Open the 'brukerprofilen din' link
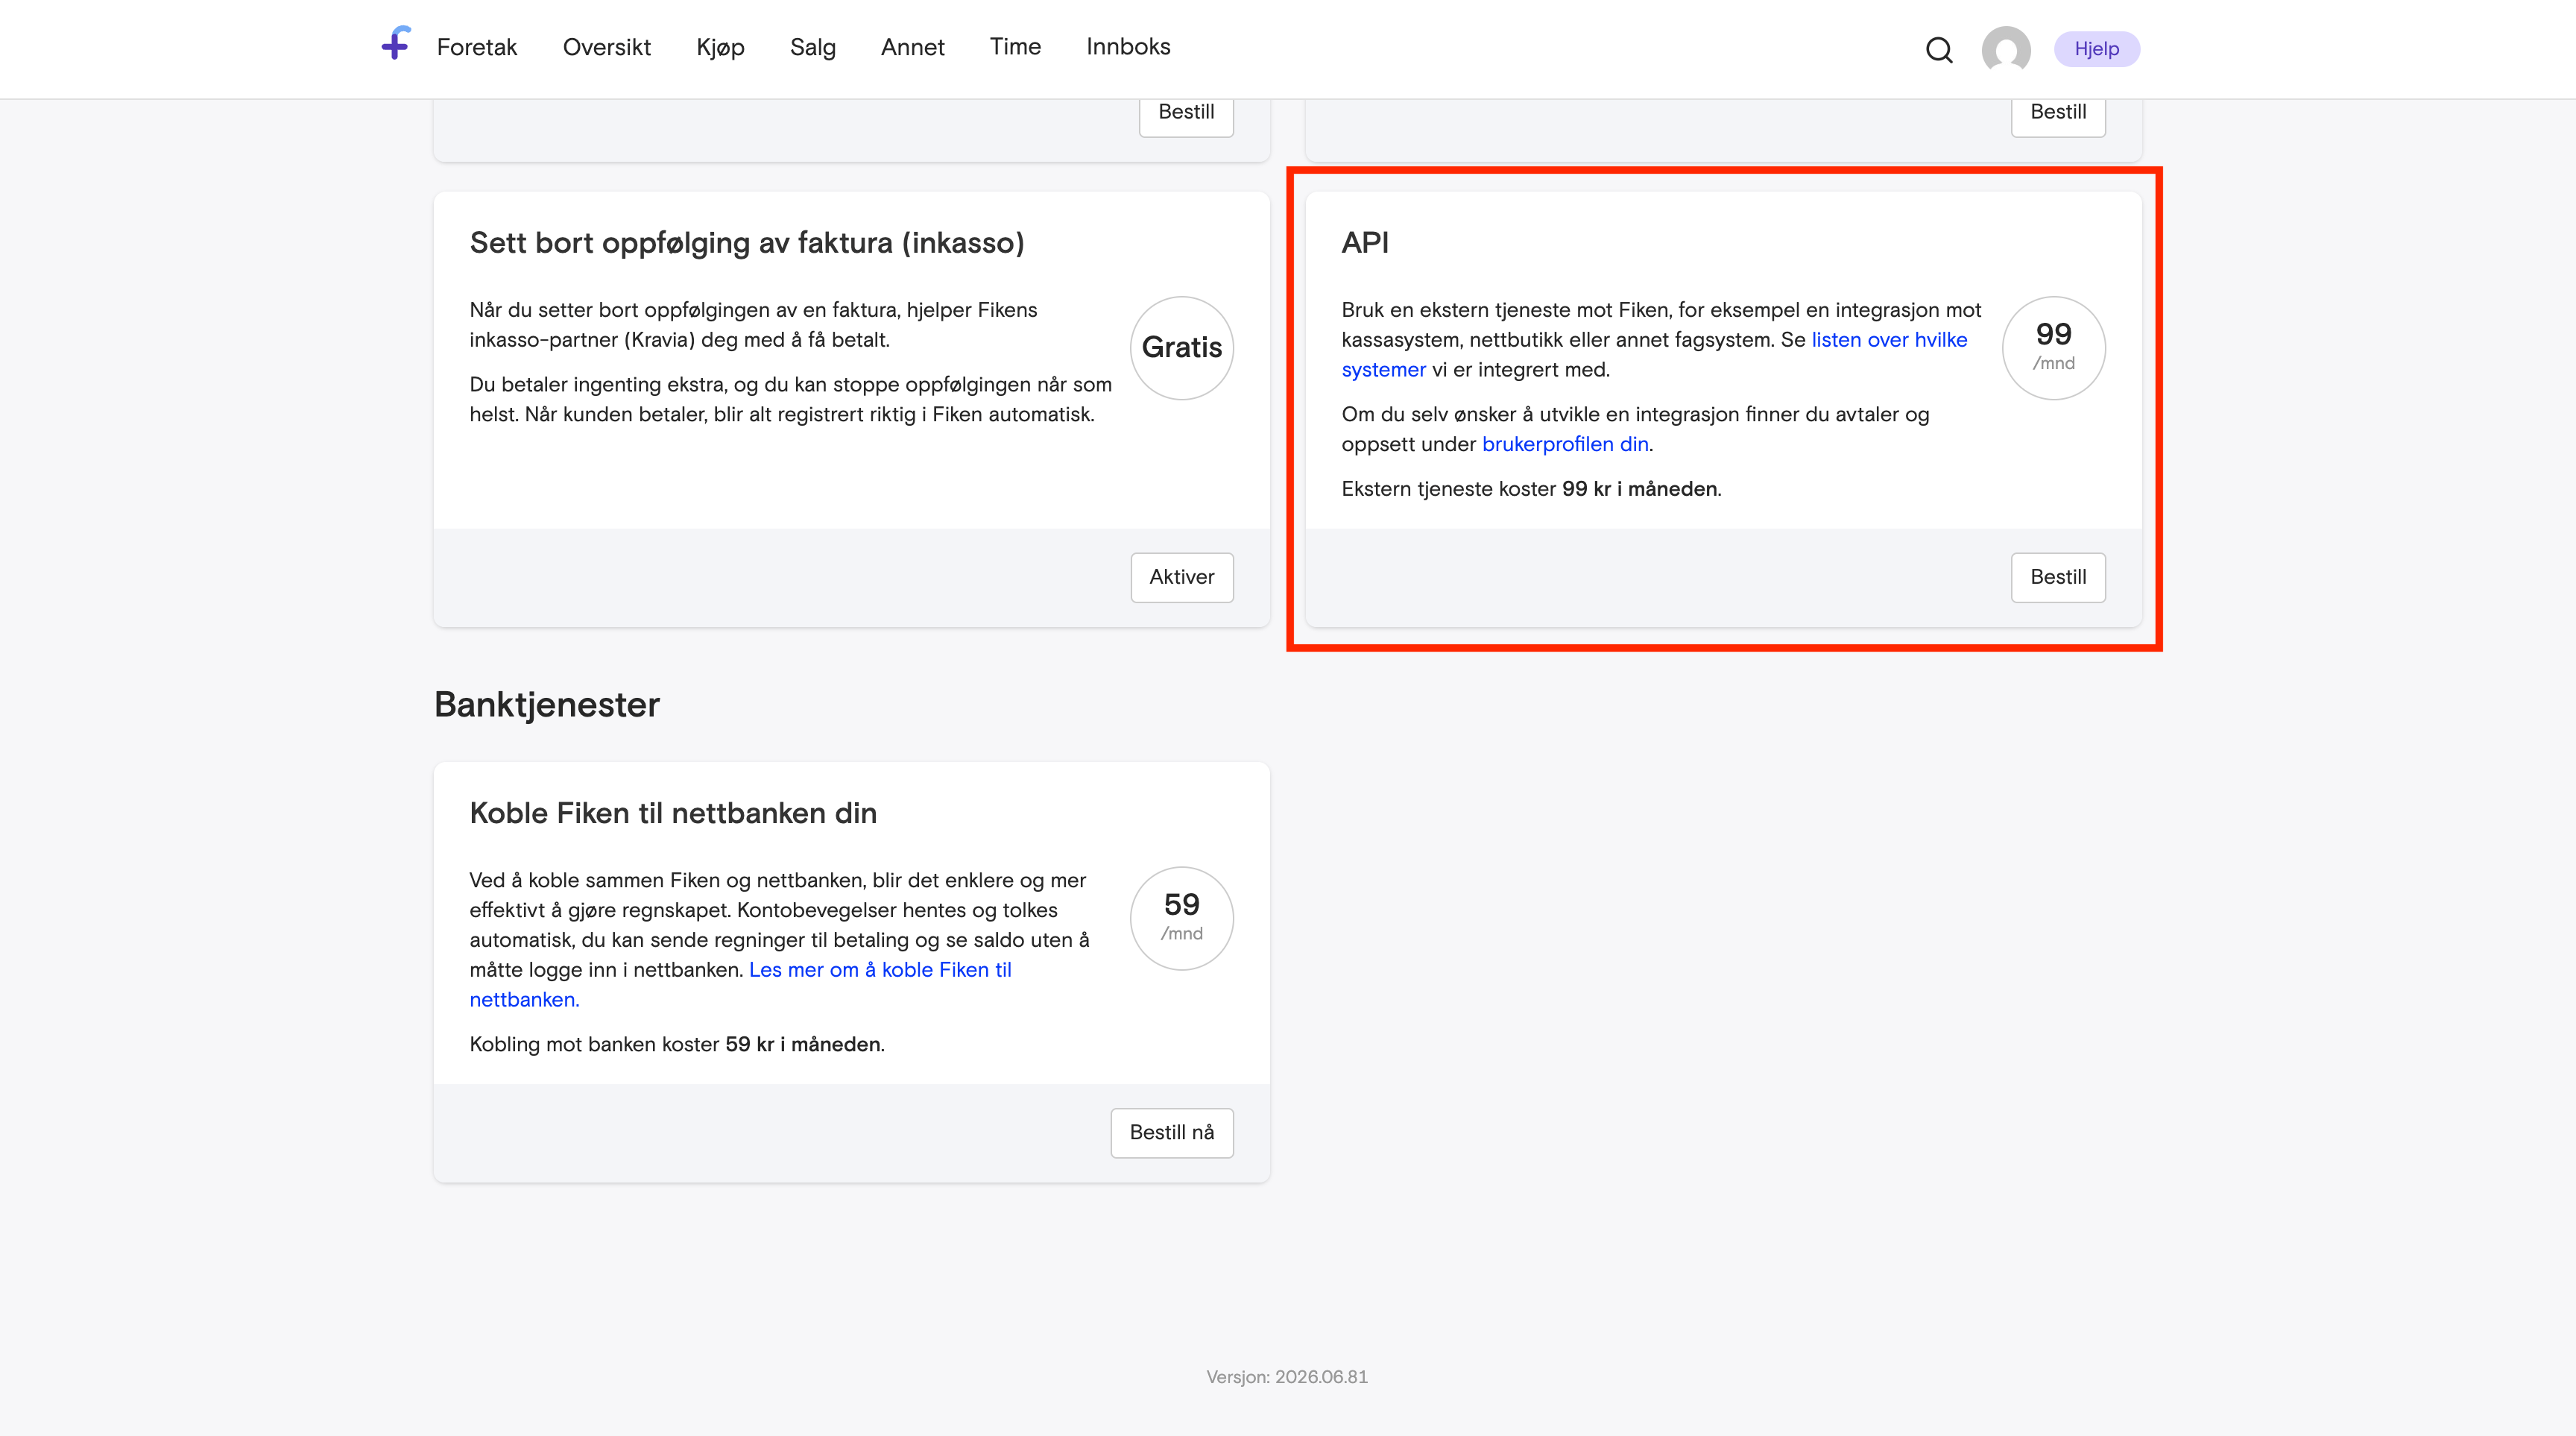 1565,444
